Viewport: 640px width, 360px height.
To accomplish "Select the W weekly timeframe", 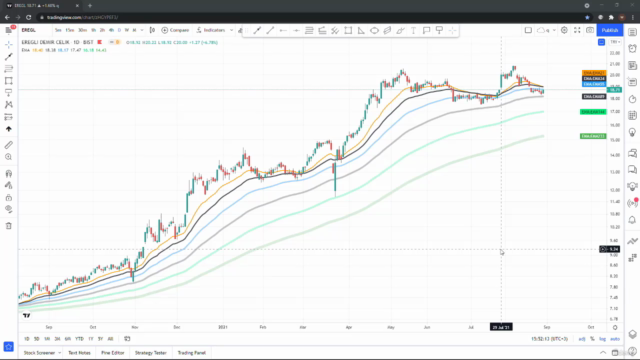I will click(127, 30).
